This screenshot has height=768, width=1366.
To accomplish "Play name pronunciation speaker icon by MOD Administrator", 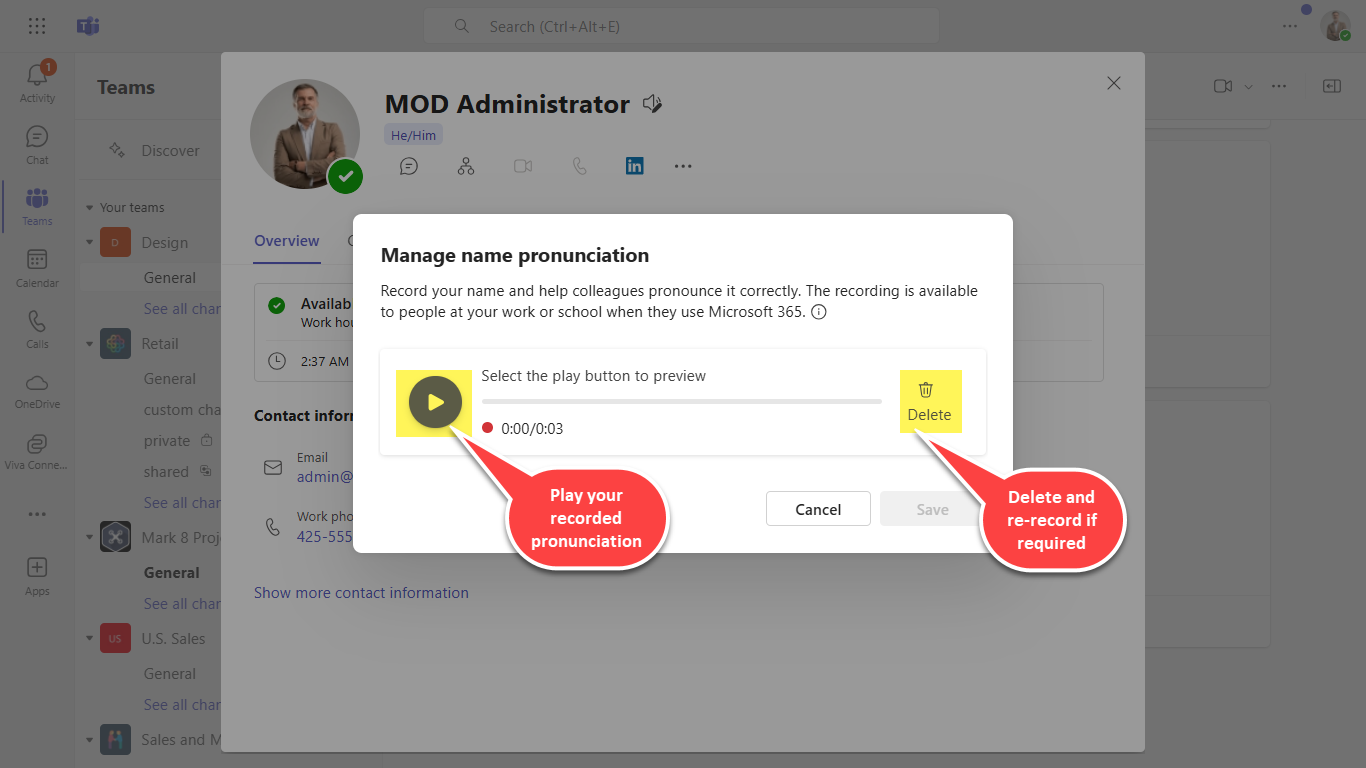I will (652, 104).
